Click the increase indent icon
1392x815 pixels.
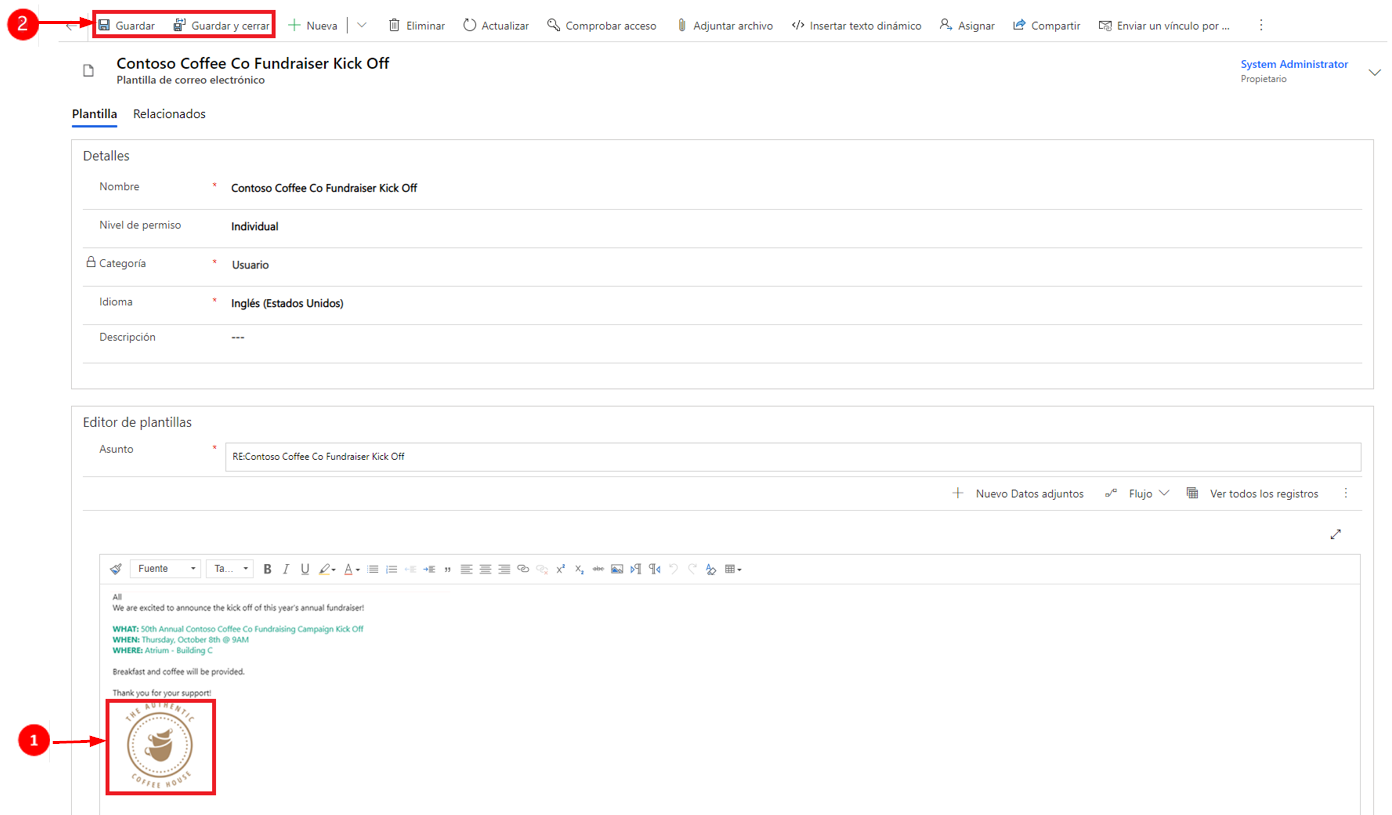click(429, 569)
